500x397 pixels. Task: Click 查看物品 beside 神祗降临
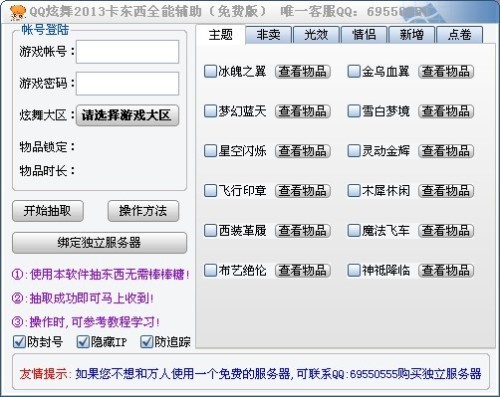click(446, 270)
